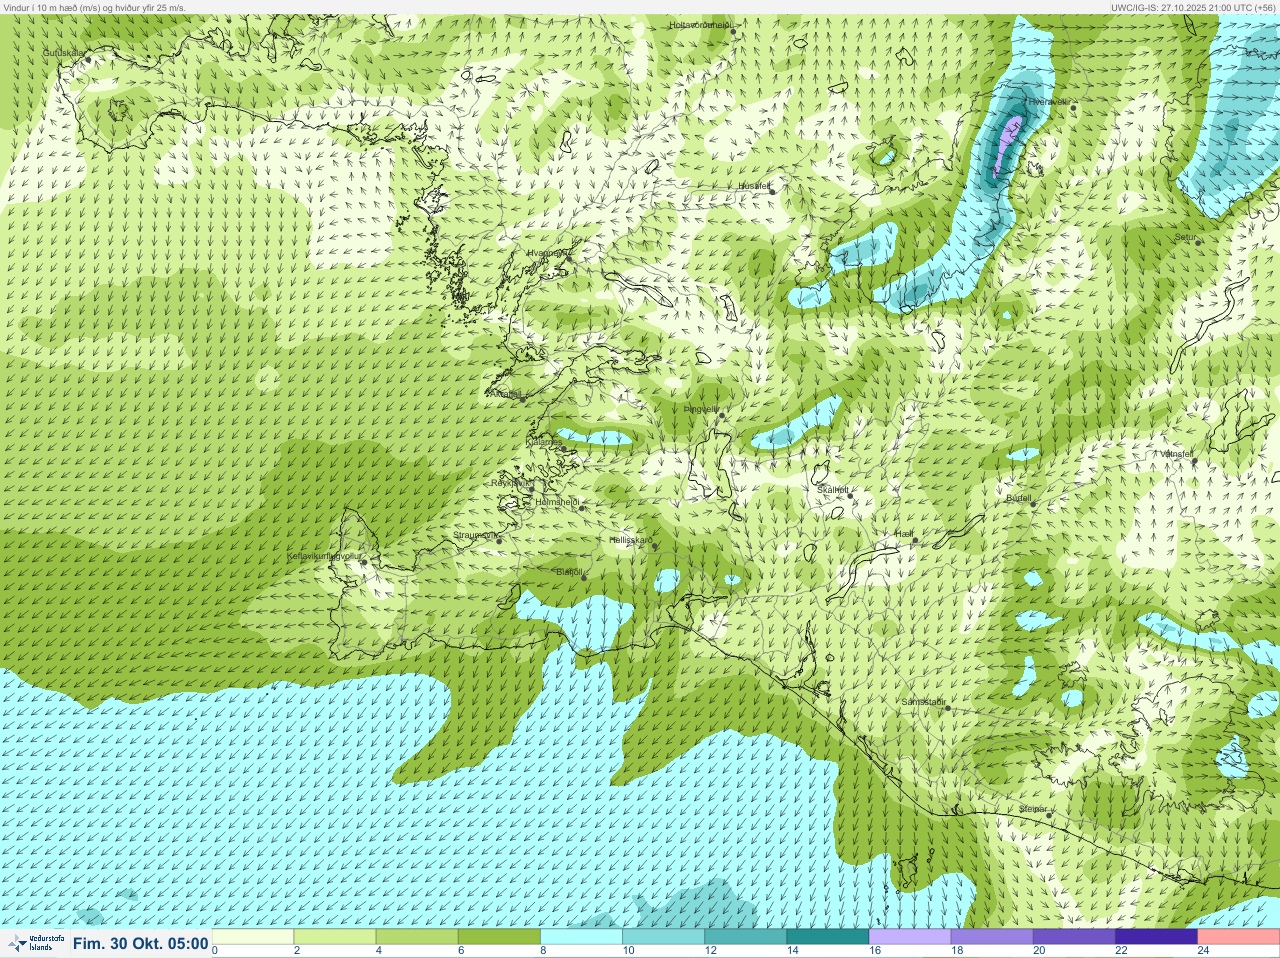Screen dimensions: 1280x958
Task: Select the 18–20 m/s purple legend swatch
Action: pos(992,937)
